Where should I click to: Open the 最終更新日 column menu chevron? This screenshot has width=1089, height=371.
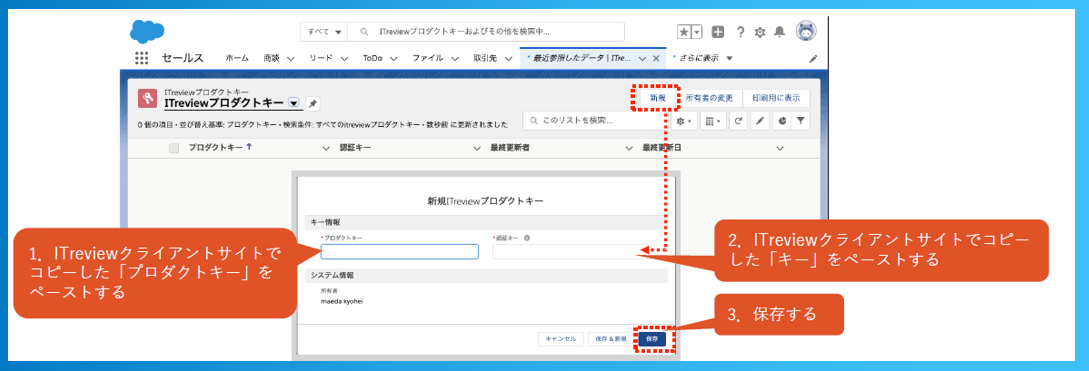point(780,149)
